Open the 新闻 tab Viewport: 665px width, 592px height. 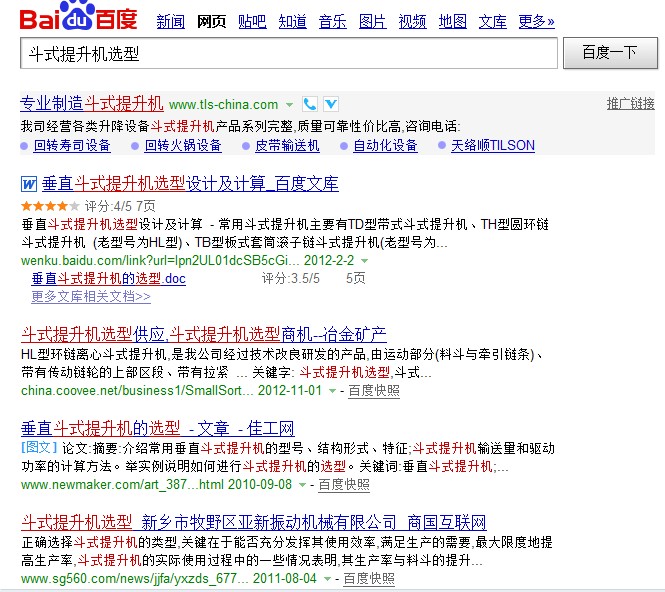pos(170,21)
